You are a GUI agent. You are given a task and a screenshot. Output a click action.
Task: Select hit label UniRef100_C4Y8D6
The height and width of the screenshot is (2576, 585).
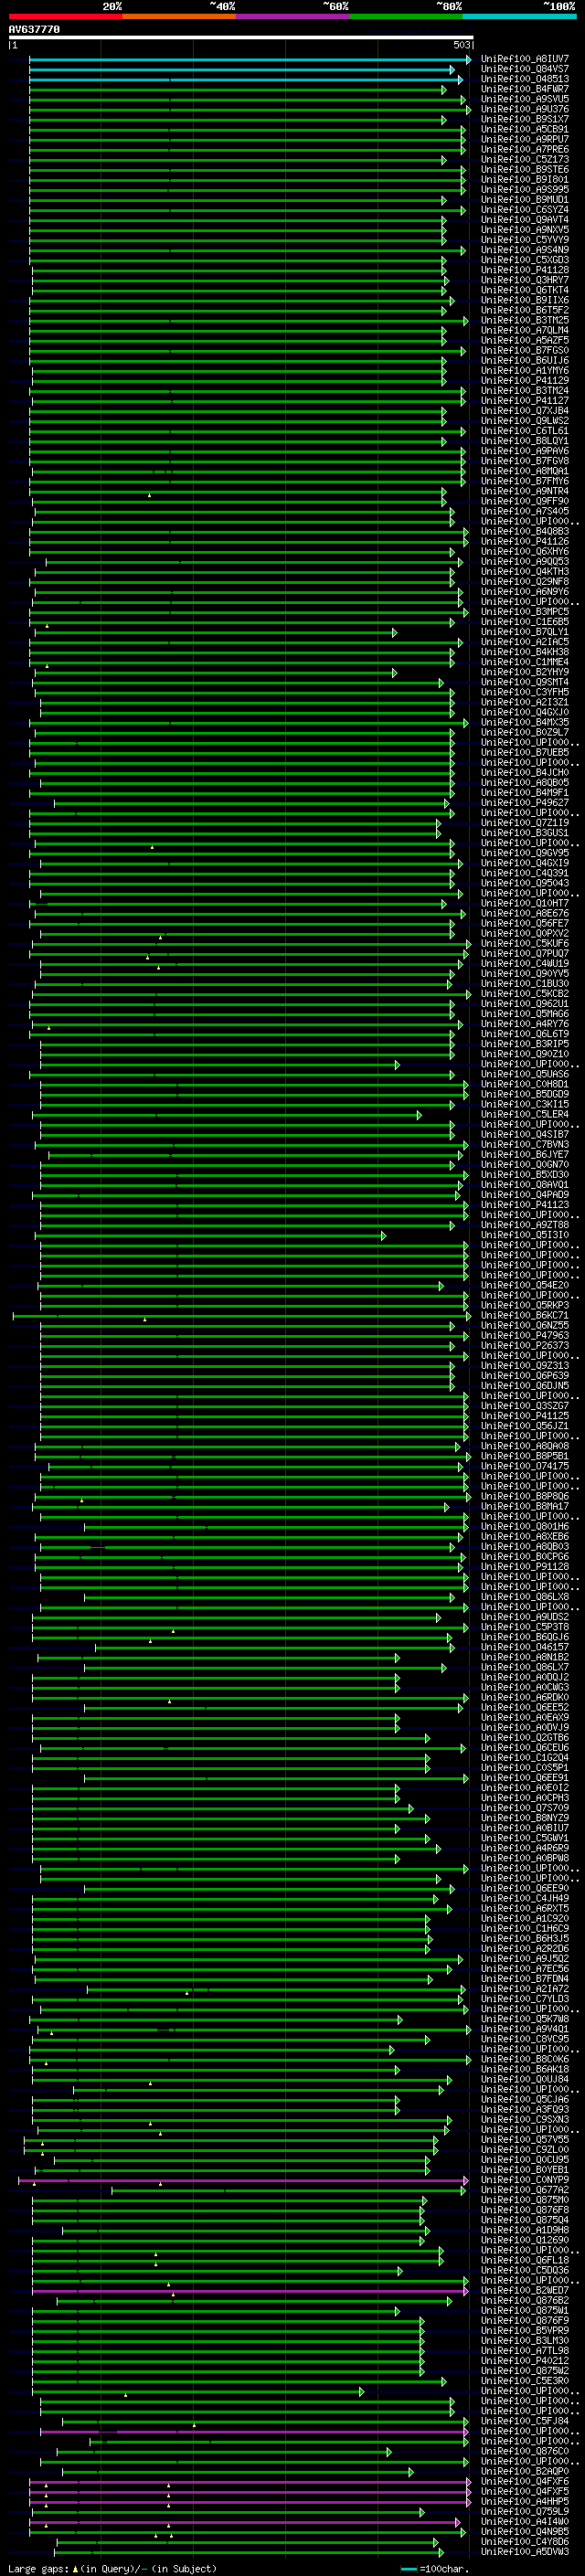(x=525, y=2541)
